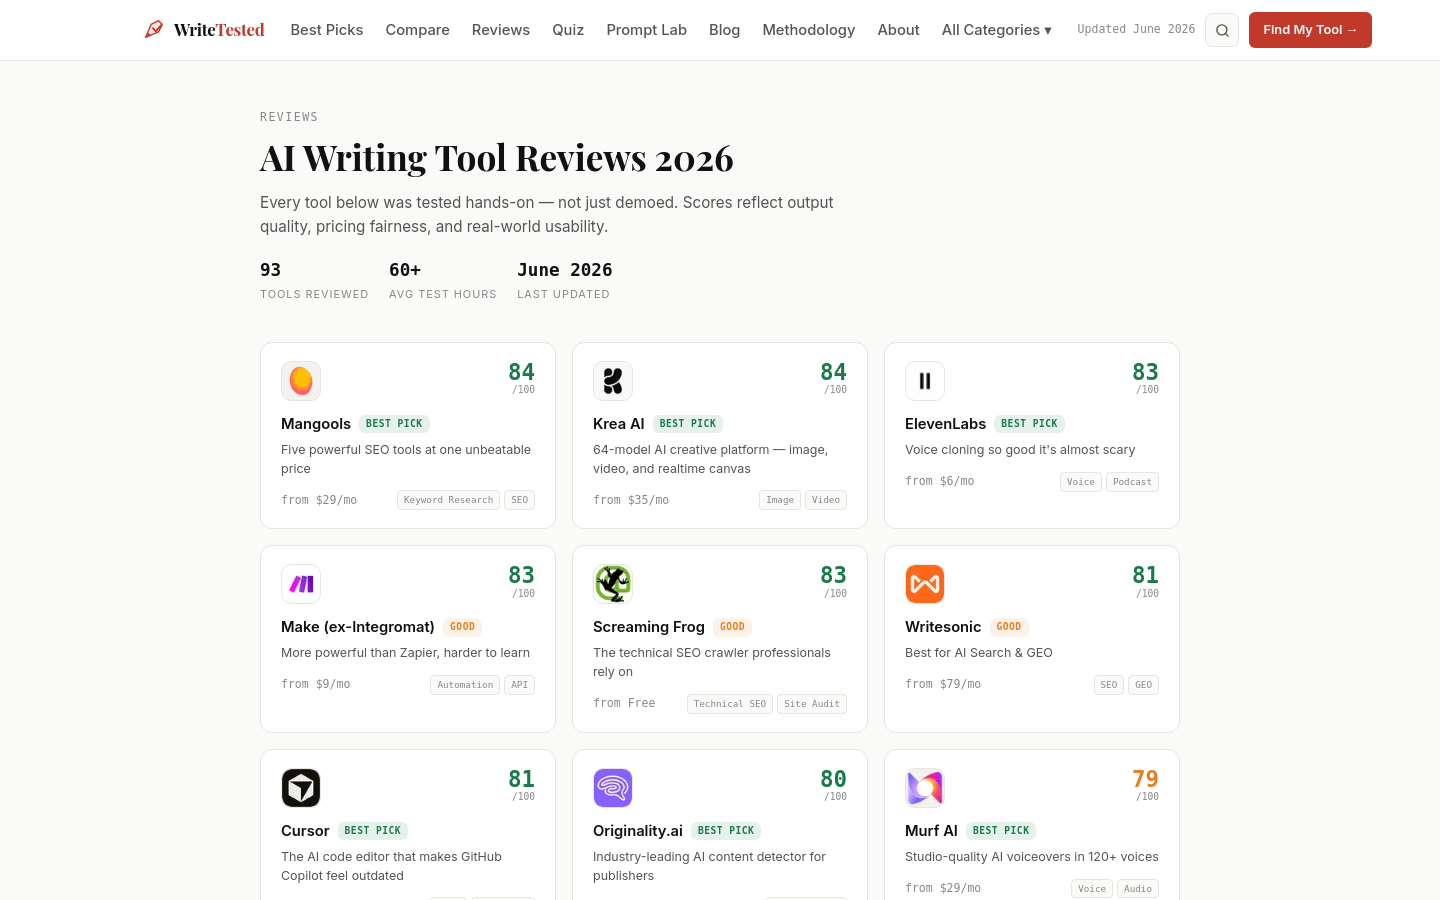Click the Mangools orange logo icon
This screenshot has height=900, width=1440.
coord(301,381)
